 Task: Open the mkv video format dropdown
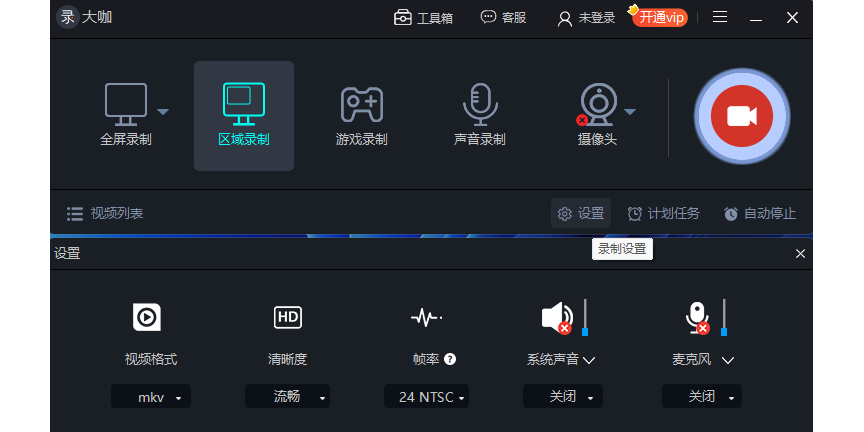151,396
